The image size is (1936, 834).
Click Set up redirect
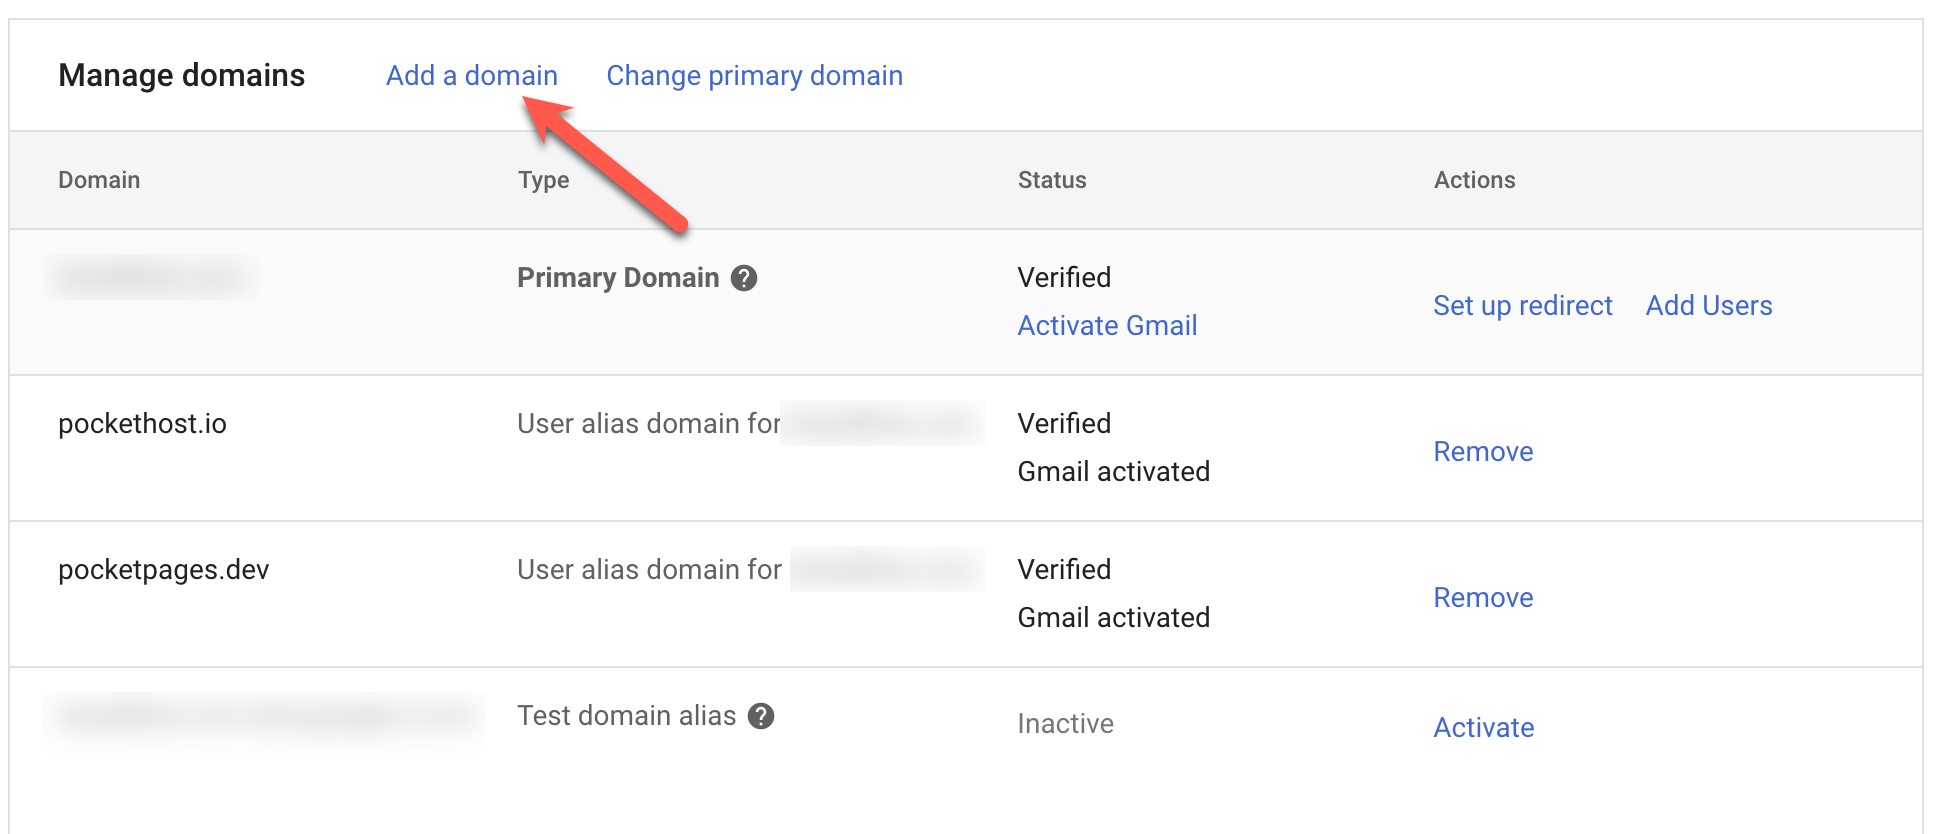click(x=1522, y=306)
